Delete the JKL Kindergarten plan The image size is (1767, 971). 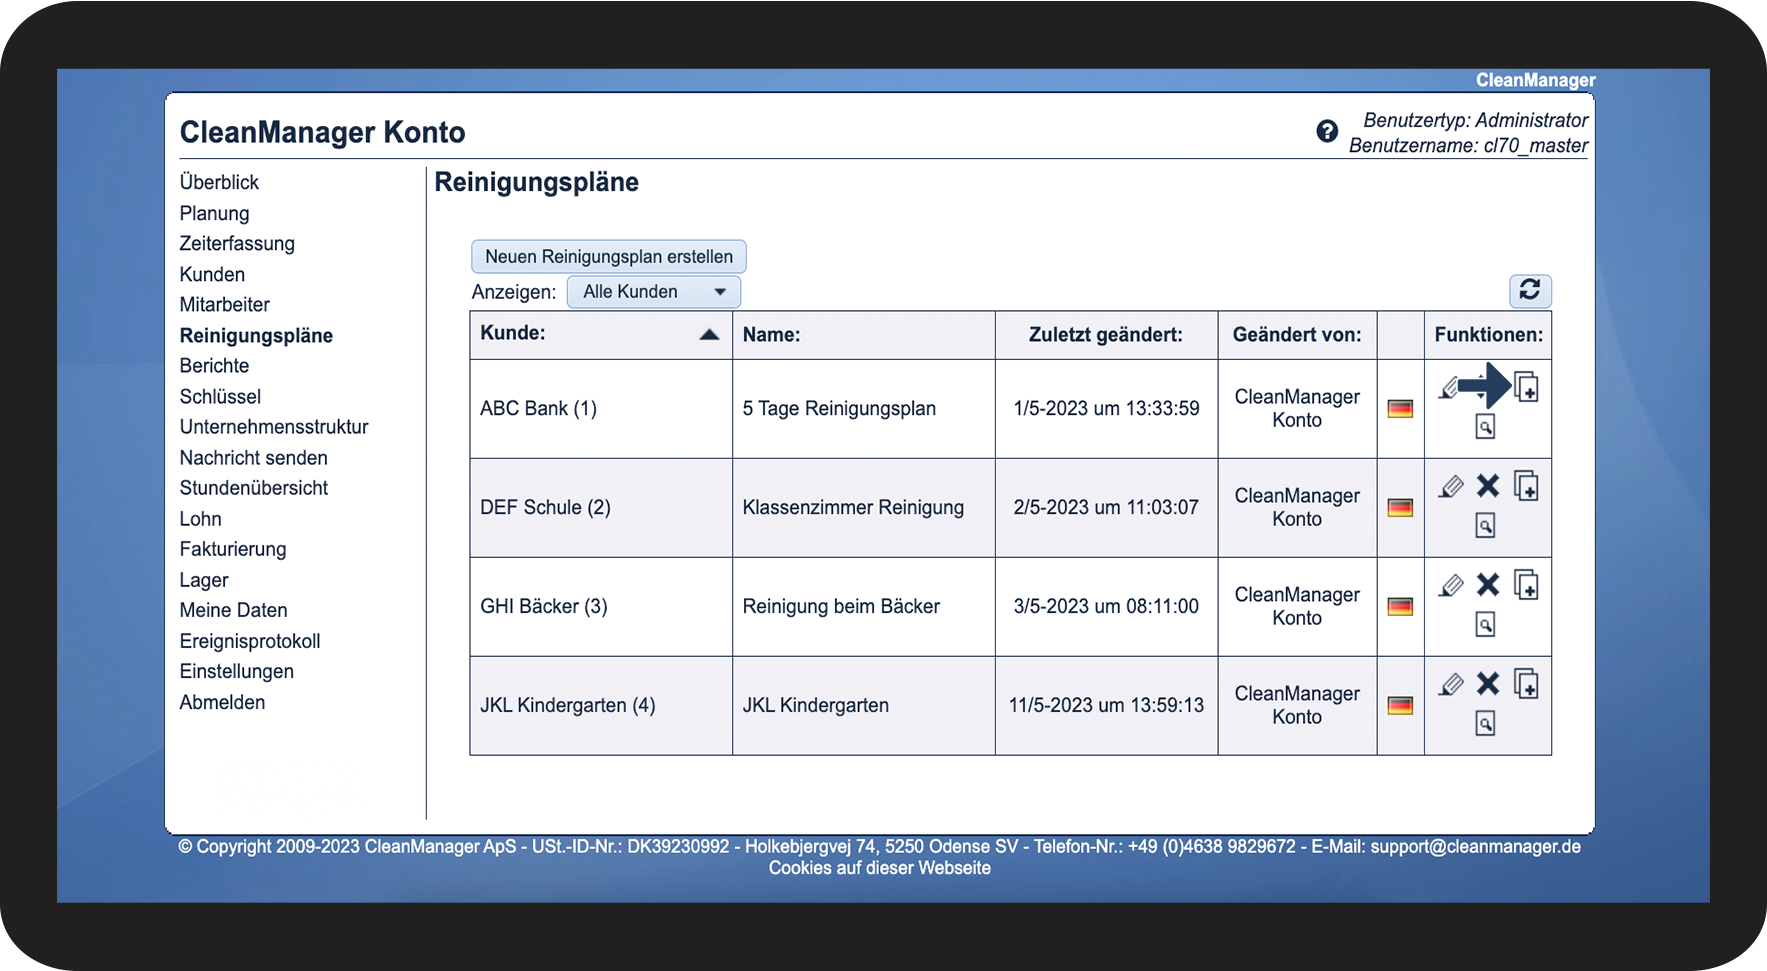coord(1488,683)
